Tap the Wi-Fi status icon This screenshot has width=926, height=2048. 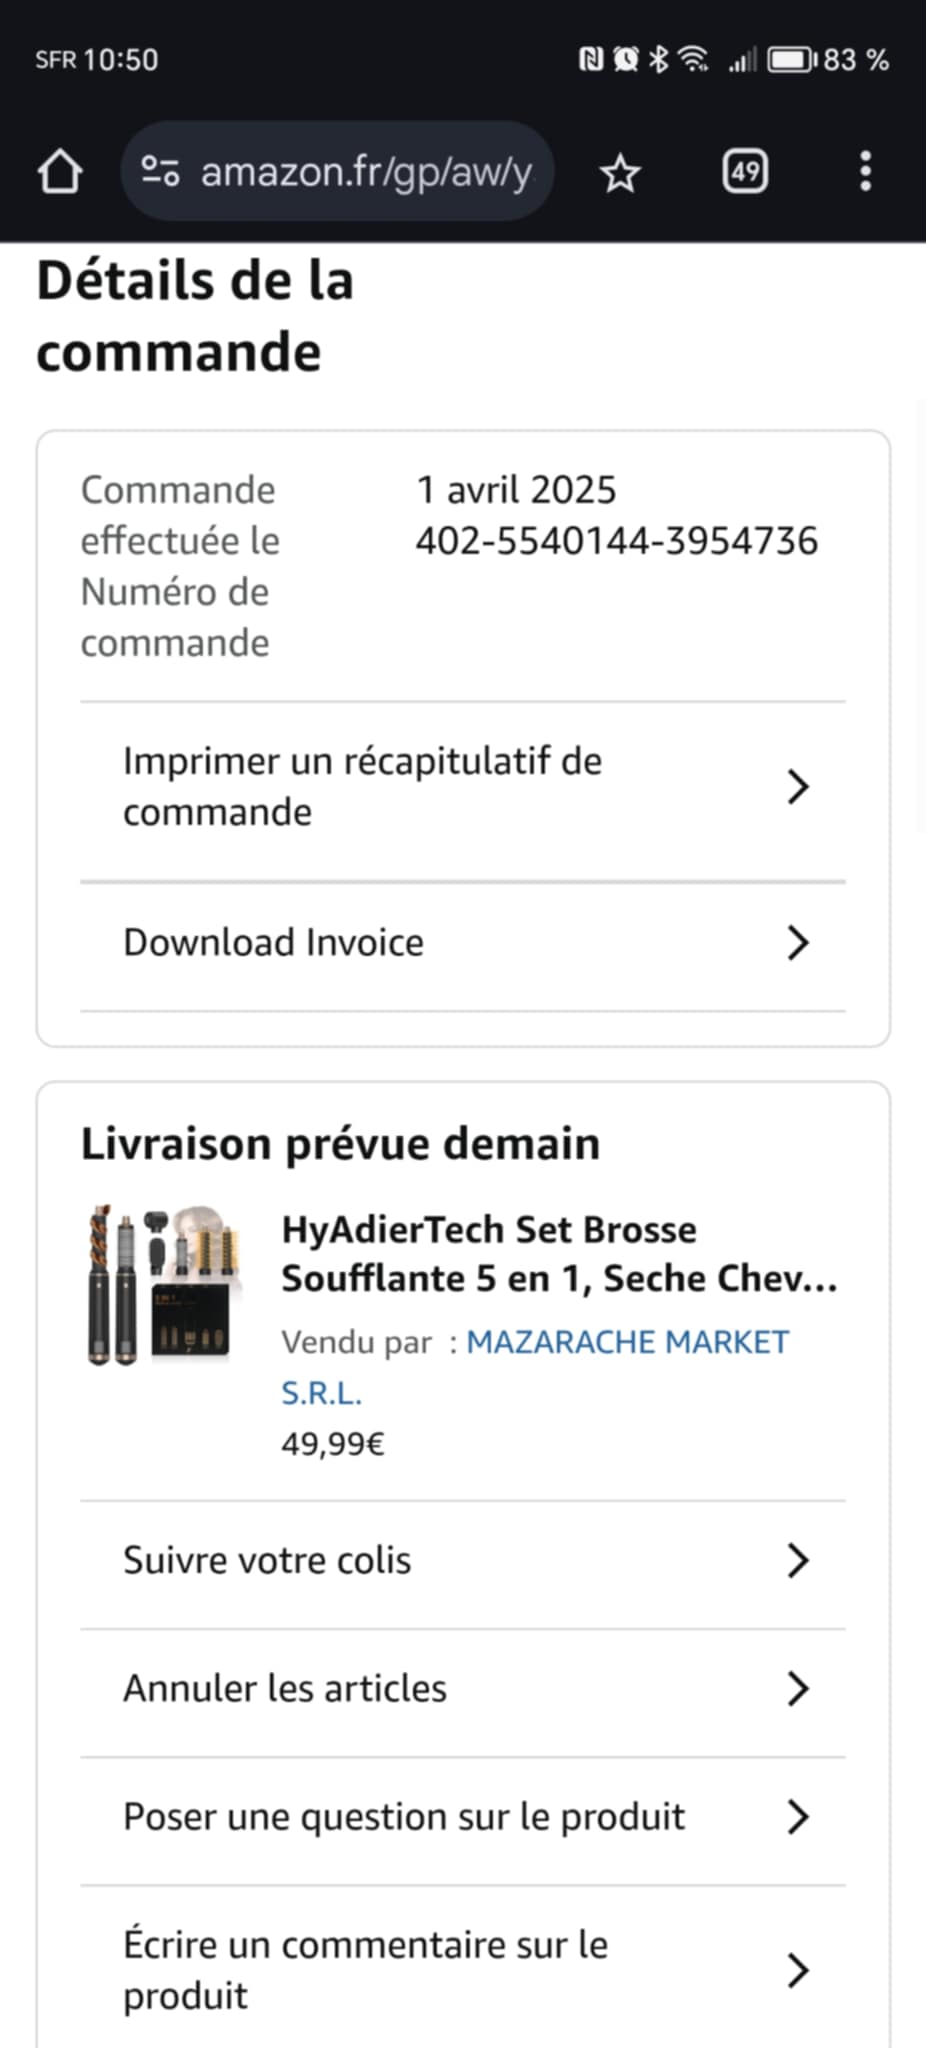[693, 60]
